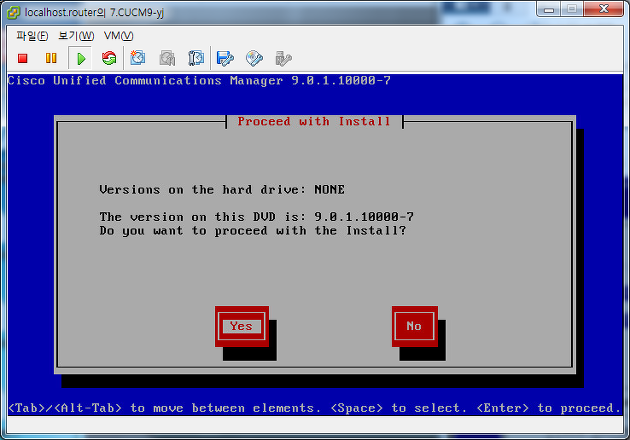Click the floppy drive connect icon
630x440 pixels.
click(225, 59)
